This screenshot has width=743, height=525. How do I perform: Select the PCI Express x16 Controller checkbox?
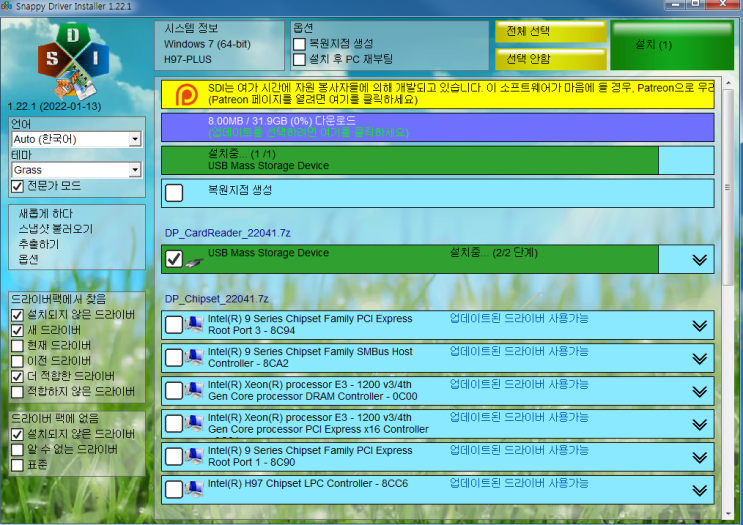pyautogui.click(x=174, y=424)
